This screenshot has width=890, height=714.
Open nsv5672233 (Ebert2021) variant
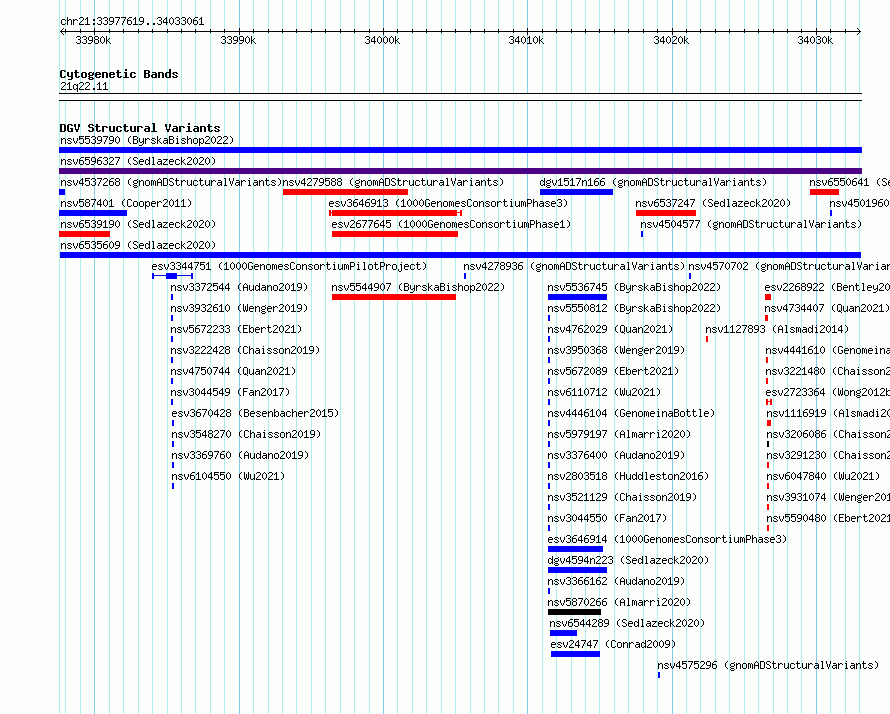tap(236, 329)
